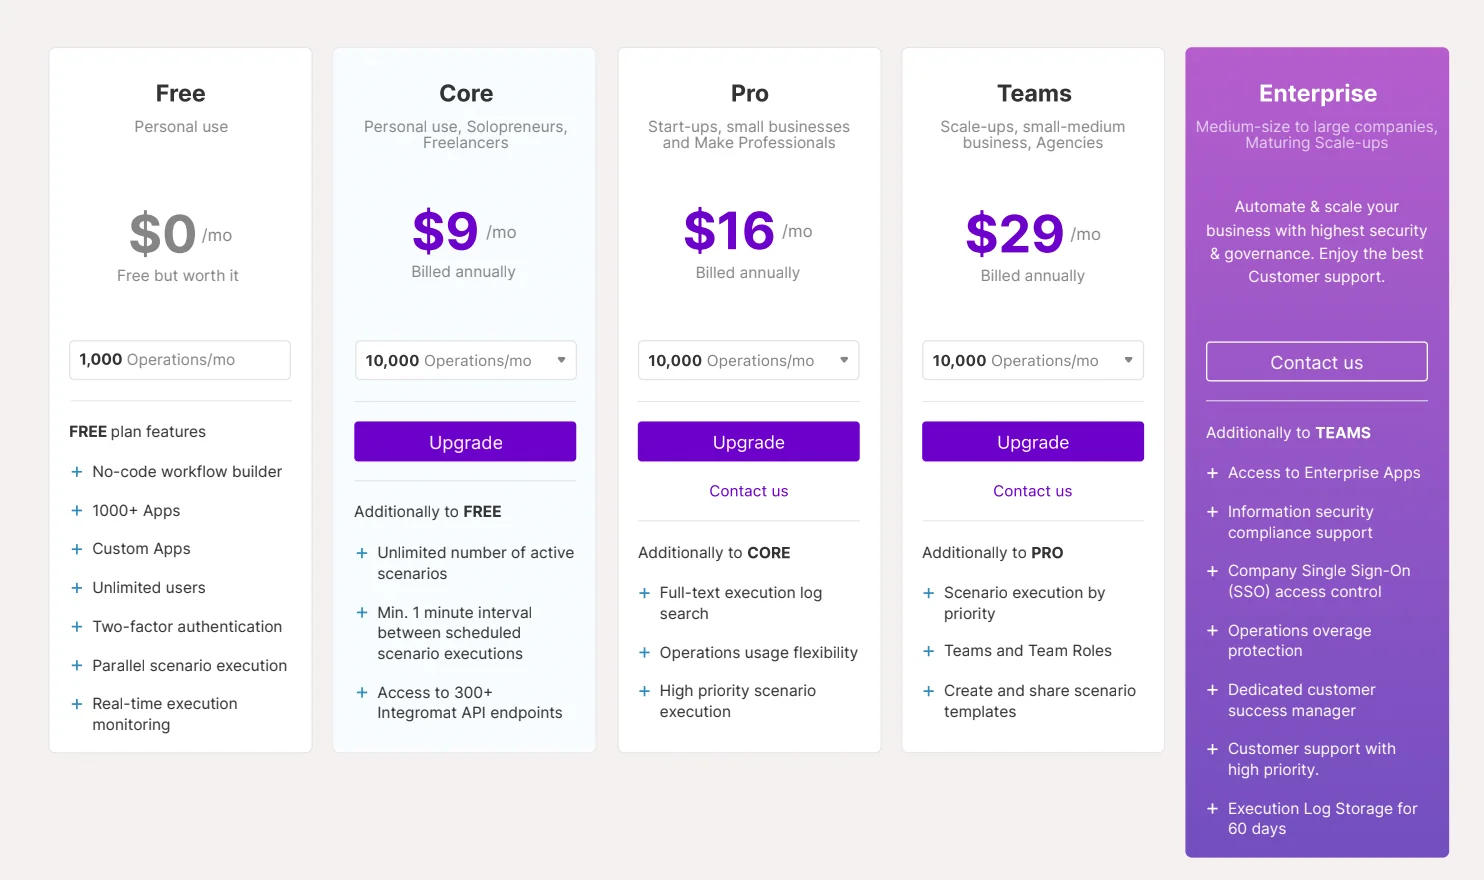Click Enterprise Contact us button
Viewport: 1484px width, 880px height.
(1316, 362)
